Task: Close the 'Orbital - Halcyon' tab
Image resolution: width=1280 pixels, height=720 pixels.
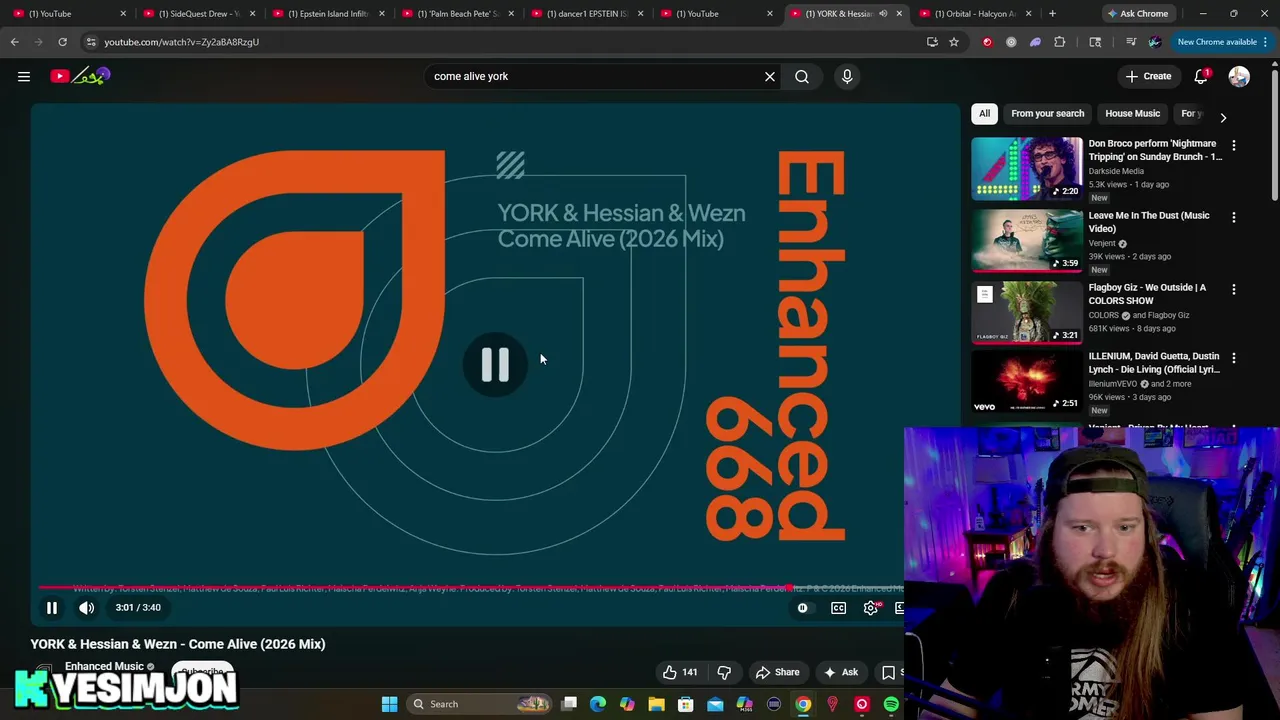Action: [1028, 13]
